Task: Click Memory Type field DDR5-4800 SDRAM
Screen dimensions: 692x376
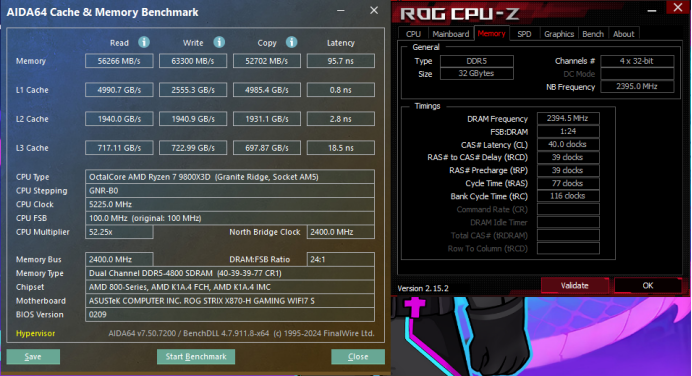Action: tap(230, 273)
